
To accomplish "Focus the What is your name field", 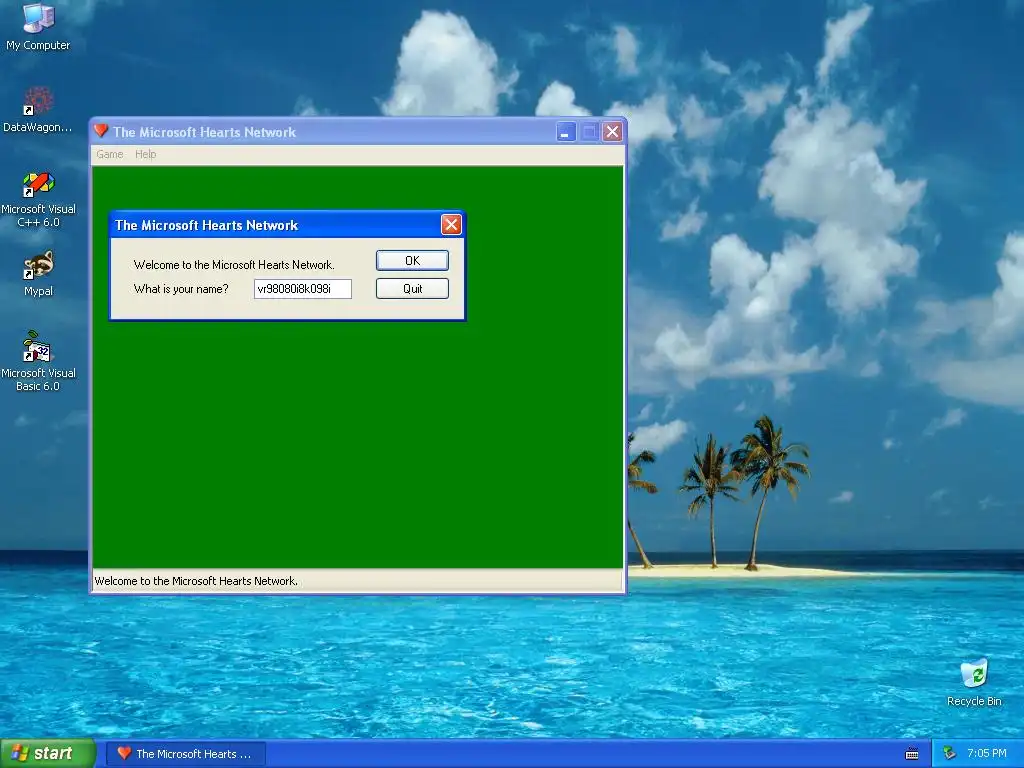I will pyautogui.click(x=302, y=289).
